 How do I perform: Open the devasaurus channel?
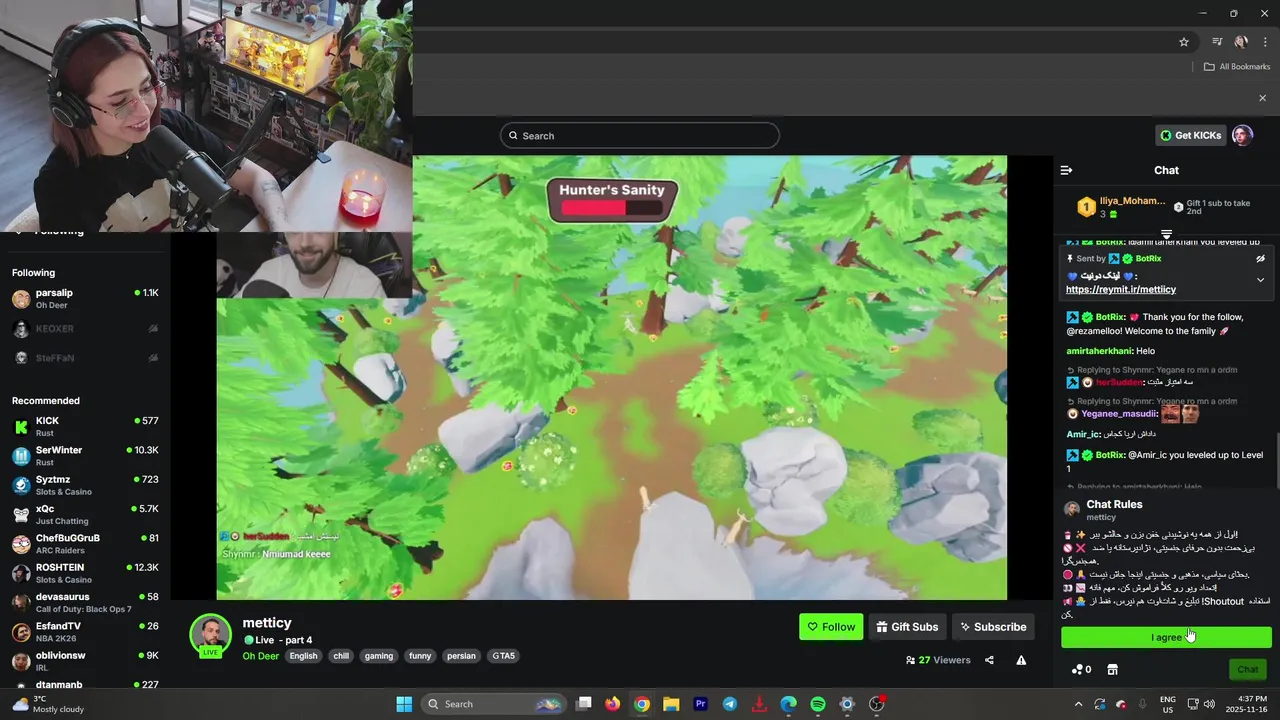85,602
